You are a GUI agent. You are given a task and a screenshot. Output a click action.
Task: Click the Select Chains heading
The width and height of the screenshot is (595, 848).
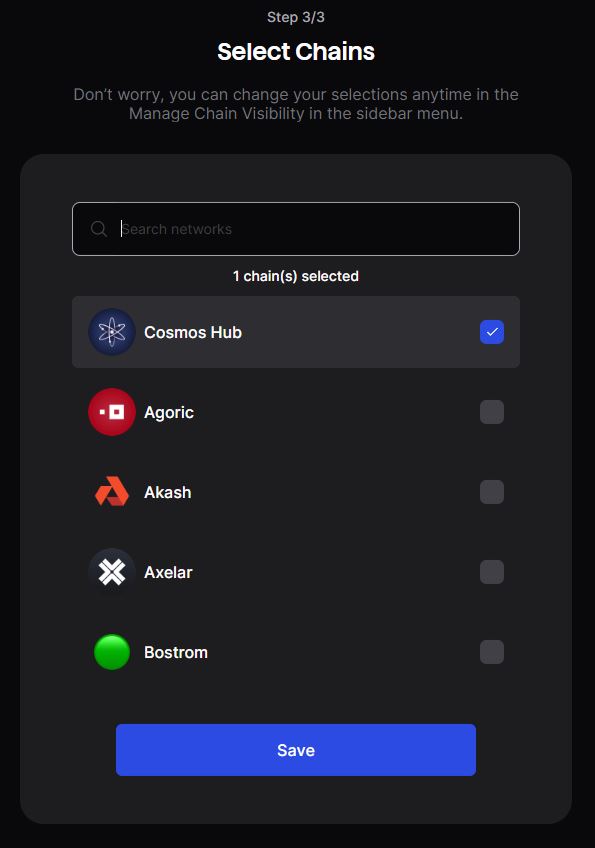[296, 52]
